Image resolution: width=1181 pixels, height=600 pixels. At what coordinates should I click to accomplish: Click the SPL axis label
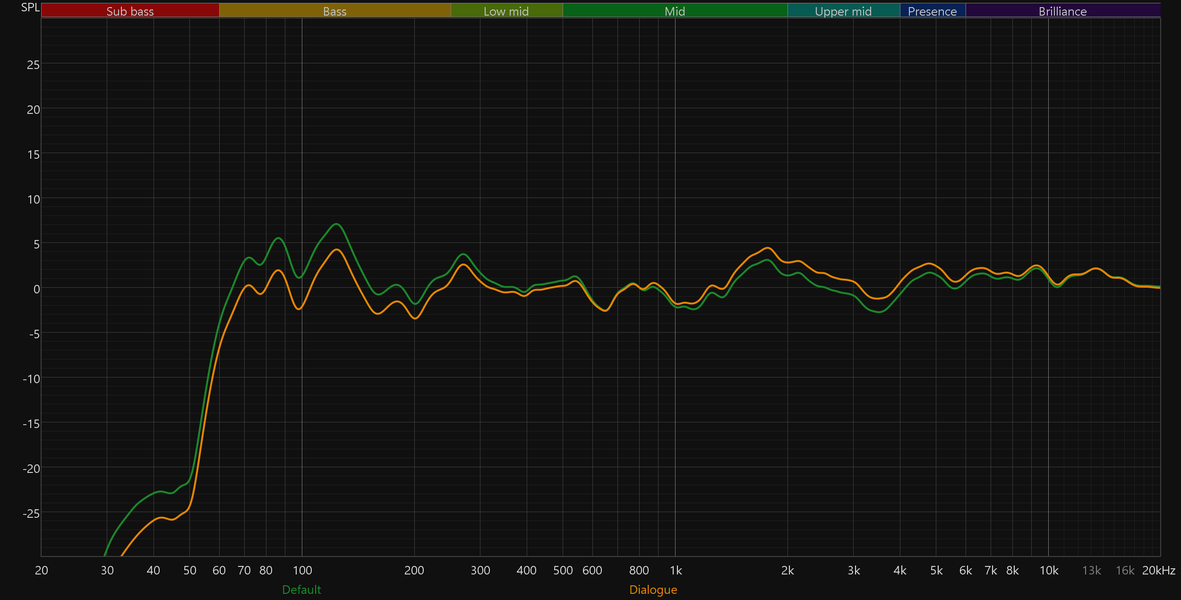[x=30, y=8]
